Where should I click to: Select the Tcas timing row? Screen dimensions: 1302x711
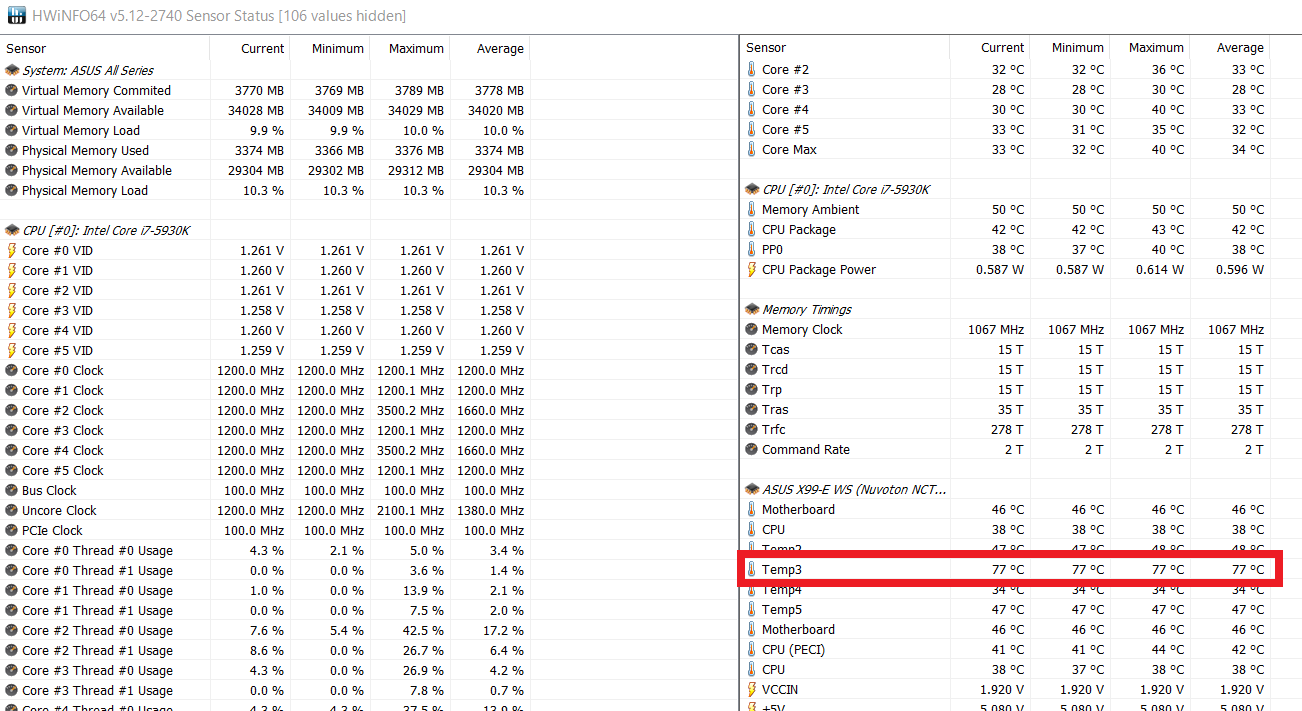[1005, 349]
